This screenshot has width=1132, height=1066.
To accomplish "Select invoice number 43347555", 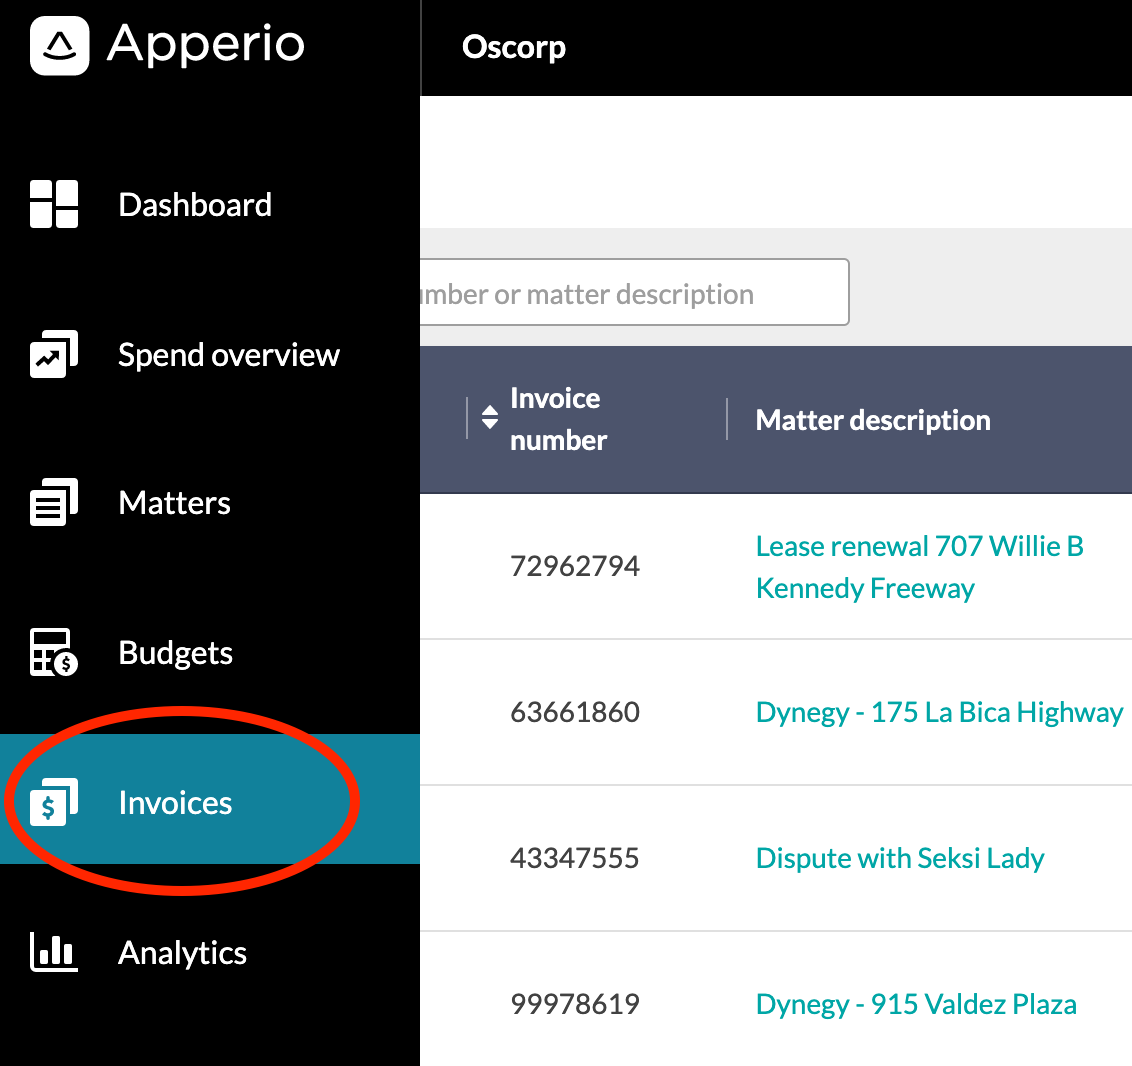I will [x=575, y=858].
